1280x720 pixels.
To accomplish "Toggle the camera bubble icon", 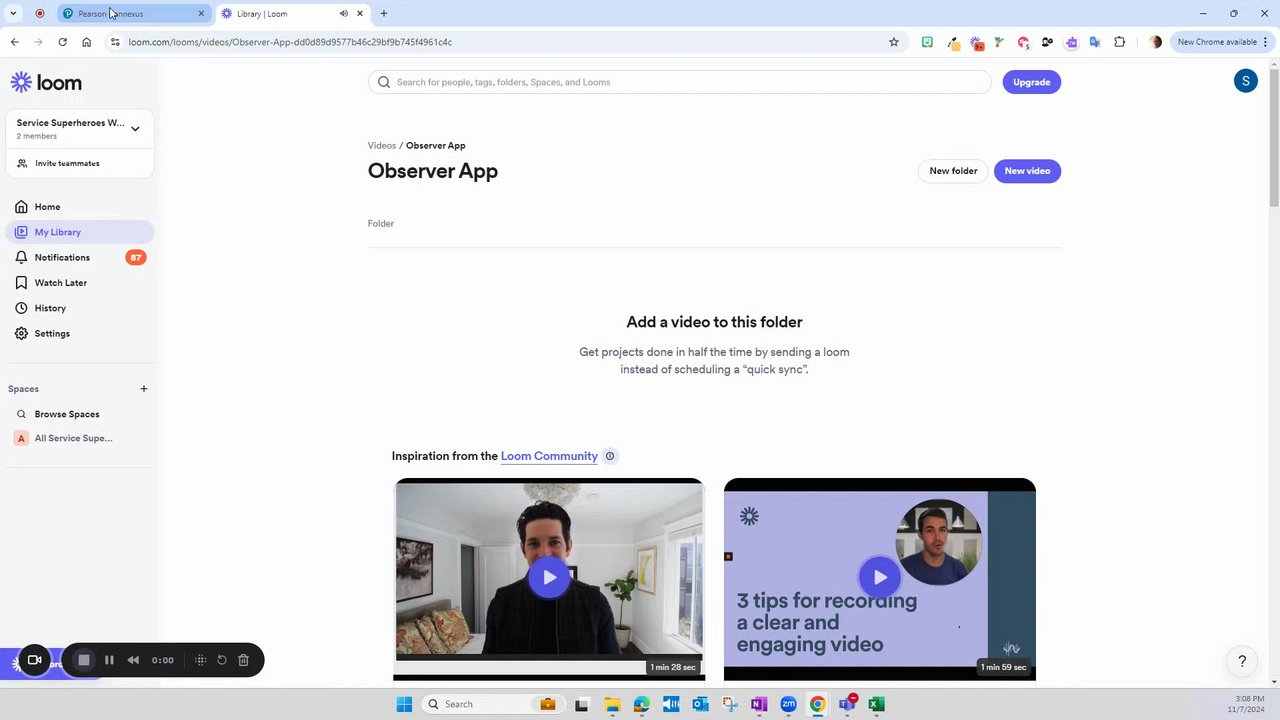I will pyautogui.click(x=34, y=660).
